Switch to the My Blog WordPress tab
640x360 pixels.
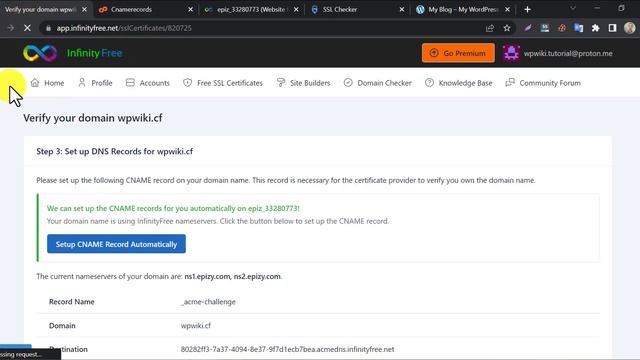point(463,9)
